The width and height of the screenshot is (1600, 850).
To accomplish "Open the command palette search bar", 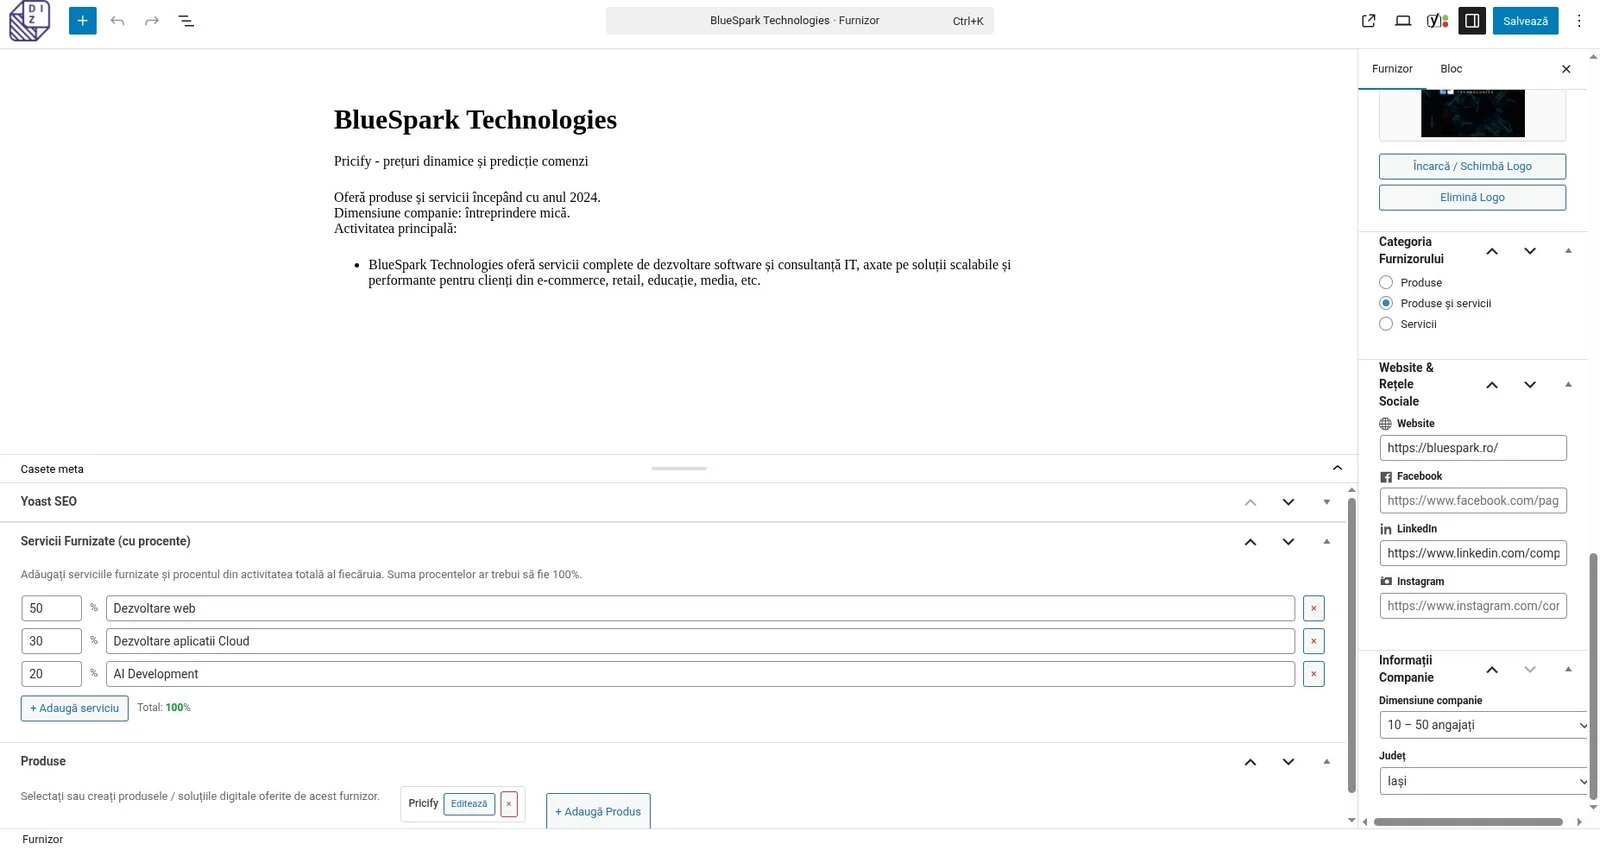I will pos(800,21).
